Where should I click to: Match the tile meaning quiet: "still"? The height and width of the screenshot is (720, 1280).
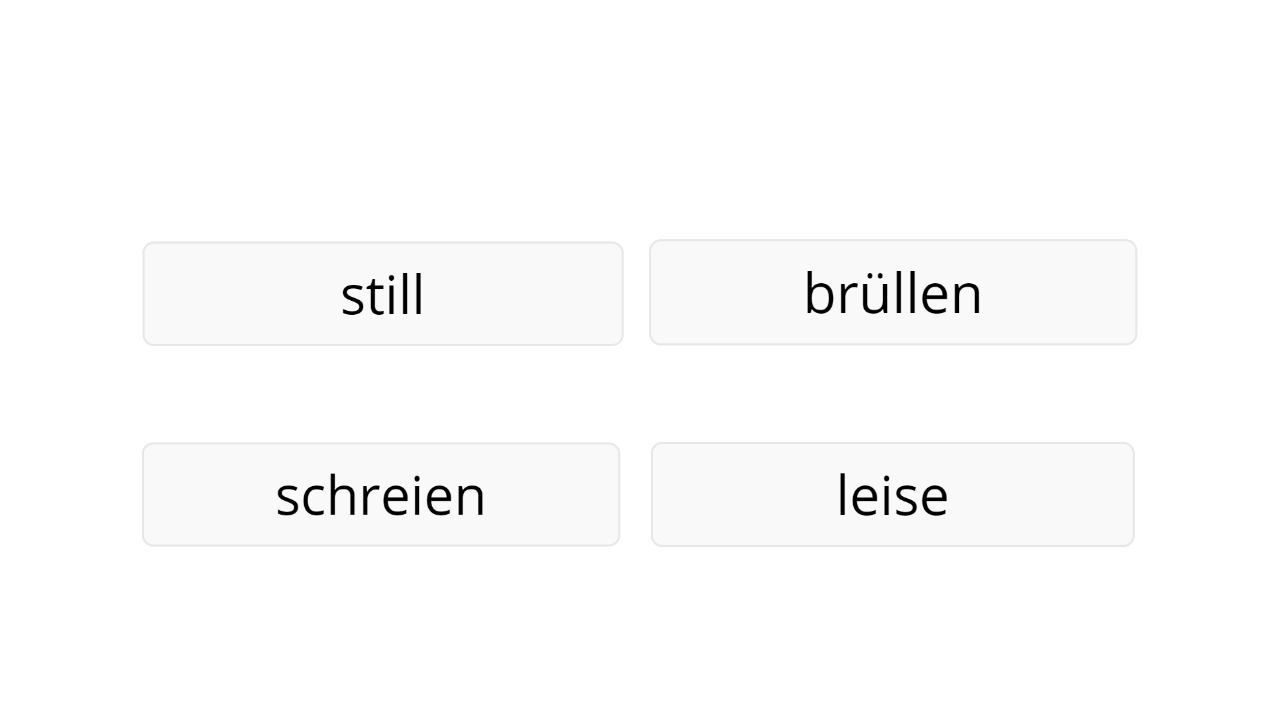pos(383,294)
